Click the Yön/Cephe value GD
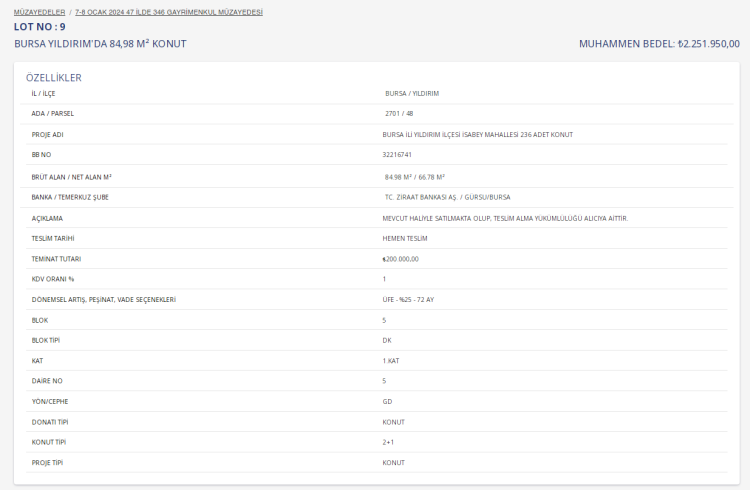The image size is (750, 490). [x=387, y=401]
